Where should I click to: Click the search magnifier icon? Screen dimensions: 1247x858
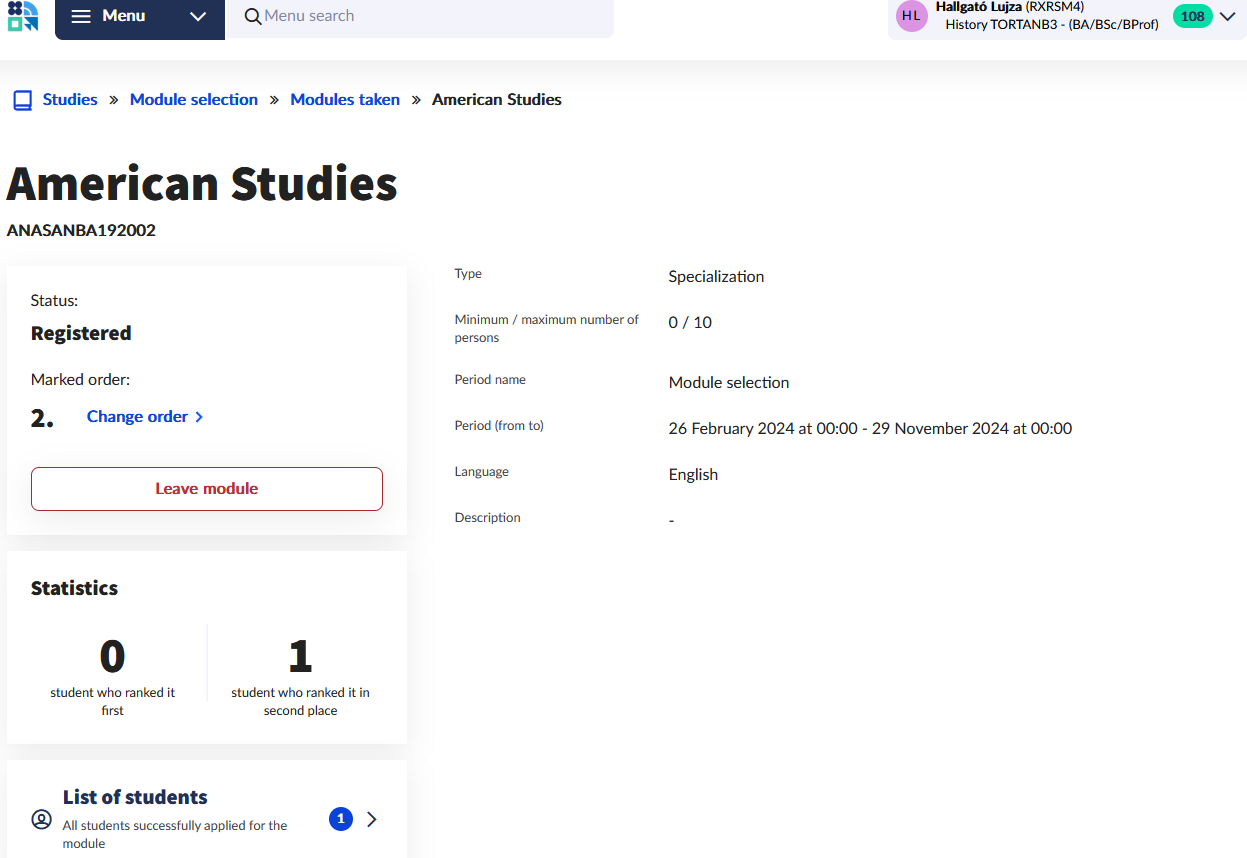(x=253, y=17)
